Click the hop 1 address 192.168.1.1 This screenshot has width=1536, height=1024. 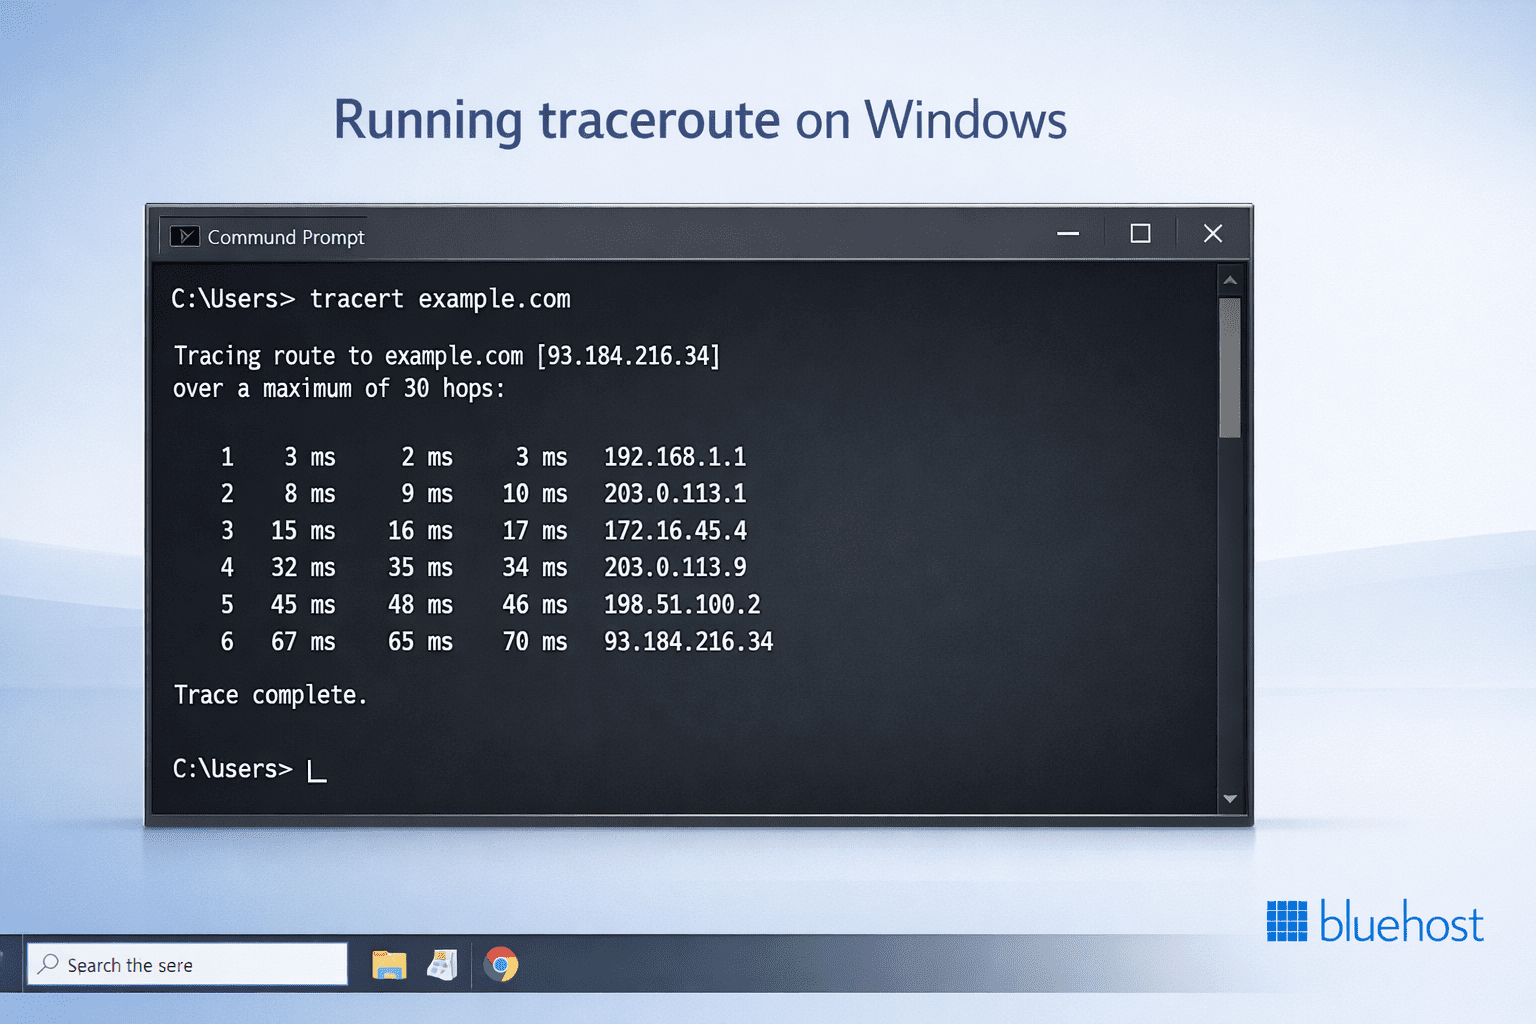[x=674, y=457]
